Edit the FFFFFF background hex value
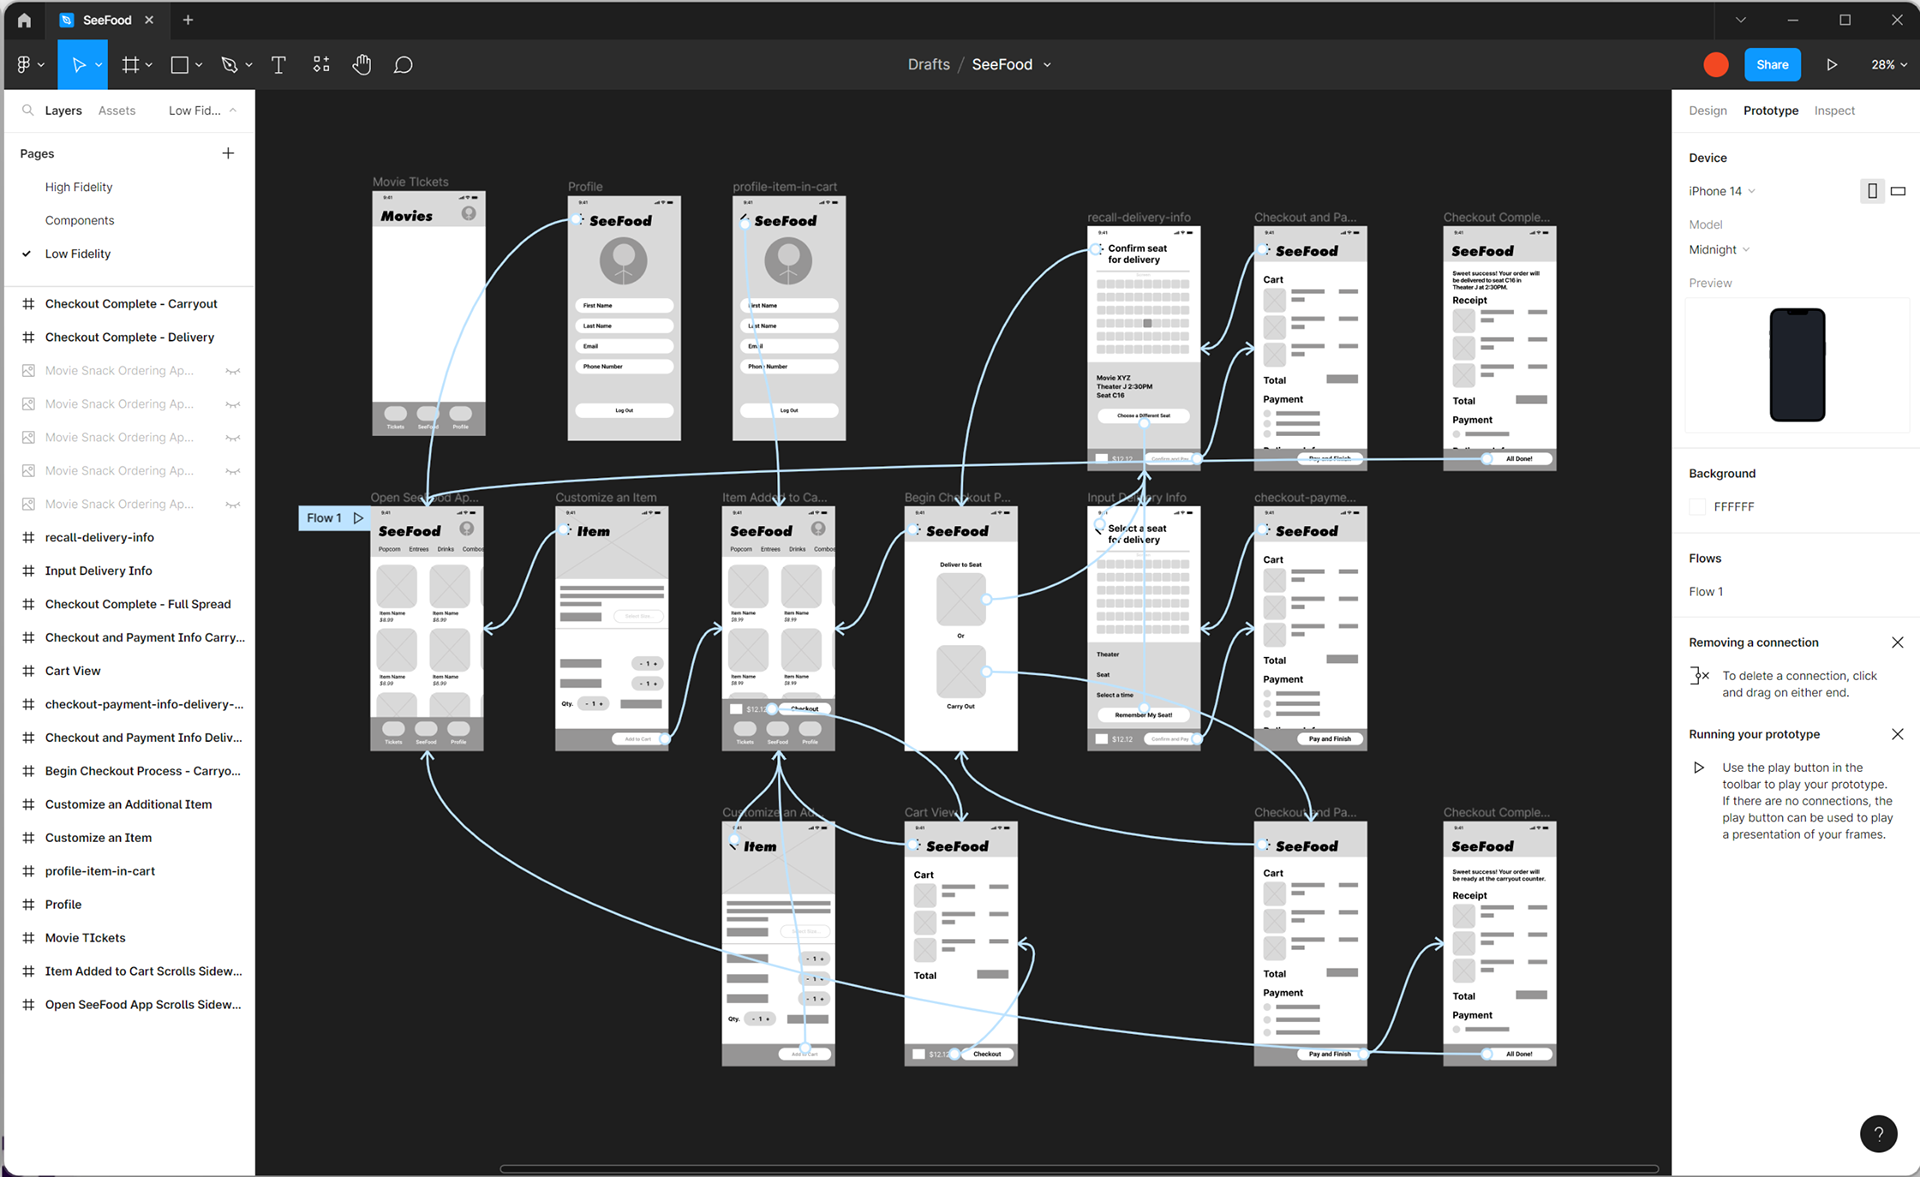 [x=1734, y=507]
